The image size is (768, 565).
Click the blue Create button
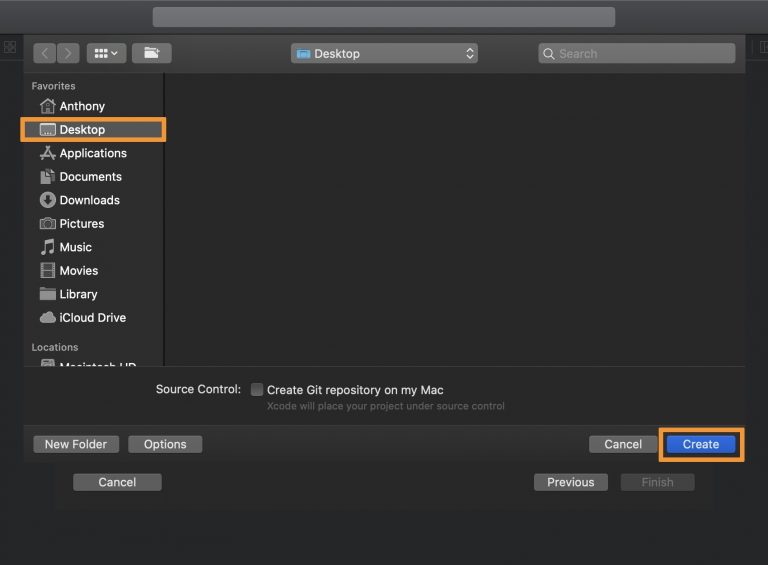[x=701, y=444]
